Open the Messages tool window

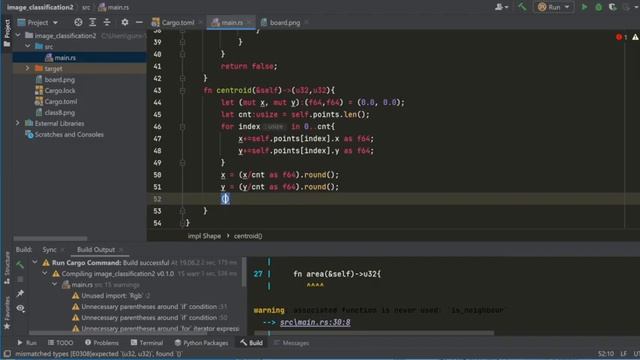[x=291, y=343]
